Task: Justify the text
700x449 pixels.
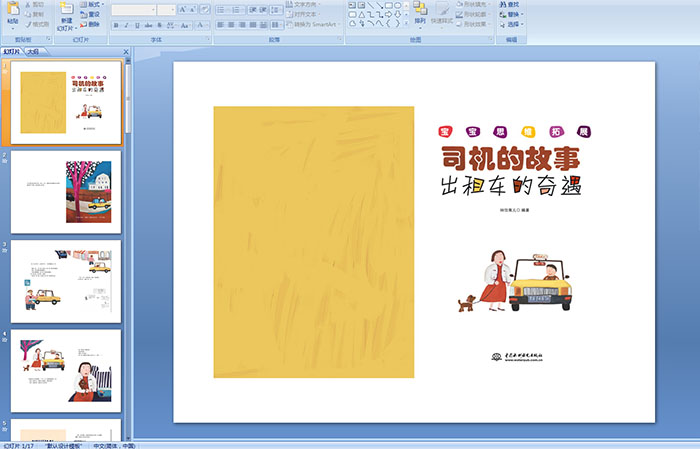Action: [x=253, y=25]
